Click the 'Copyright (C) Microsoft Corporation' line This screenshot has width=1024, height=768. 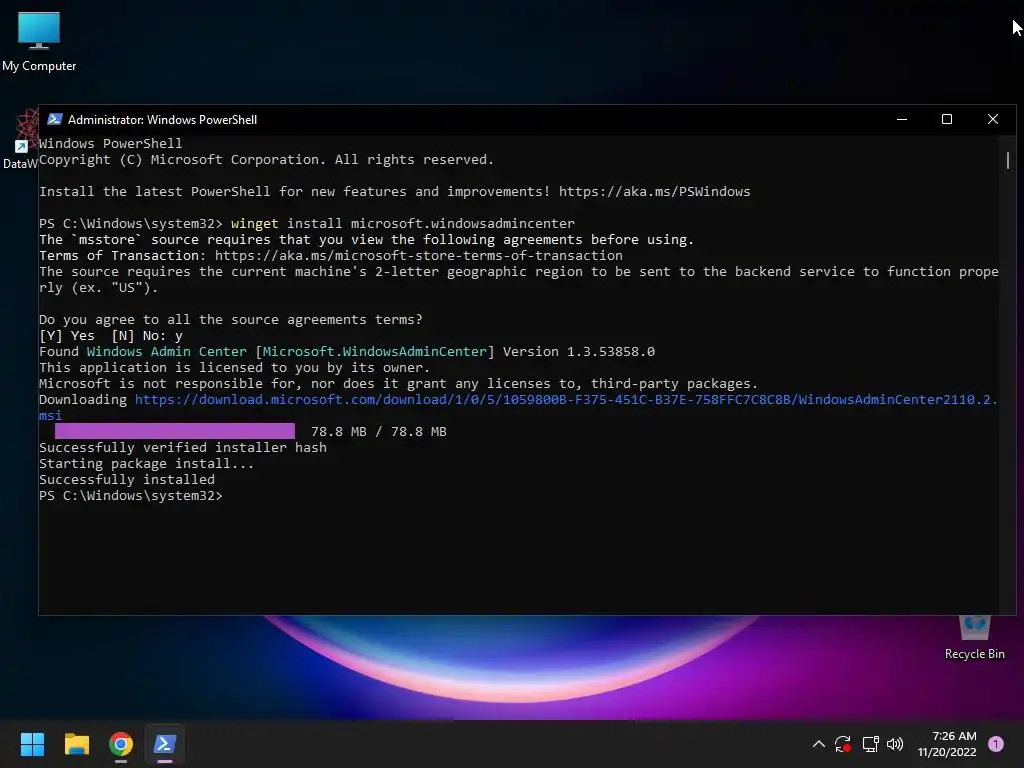pyautogui.click(x=266, y=160)
